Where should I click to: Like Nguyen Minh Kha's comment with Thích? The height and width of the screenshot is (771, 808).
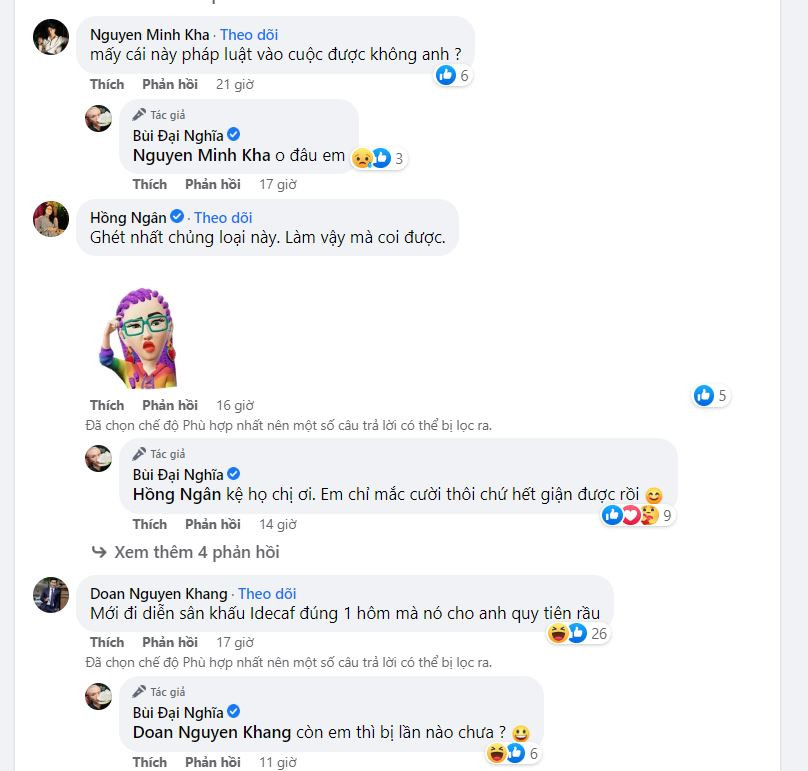[107, 84]
